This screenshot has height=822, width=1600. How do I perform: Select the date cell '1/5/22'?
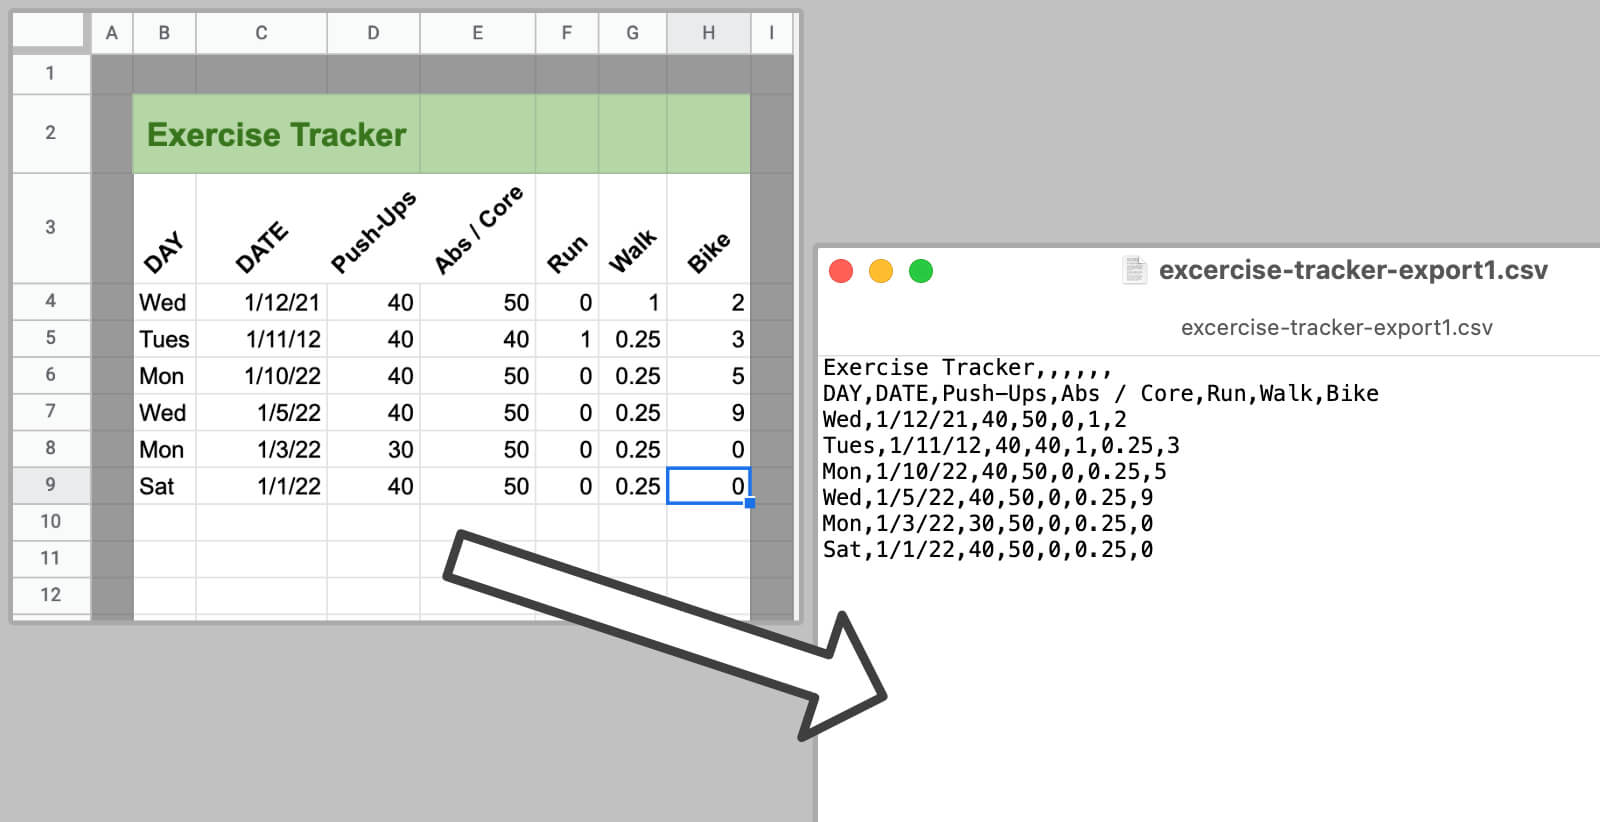point(262,412)
